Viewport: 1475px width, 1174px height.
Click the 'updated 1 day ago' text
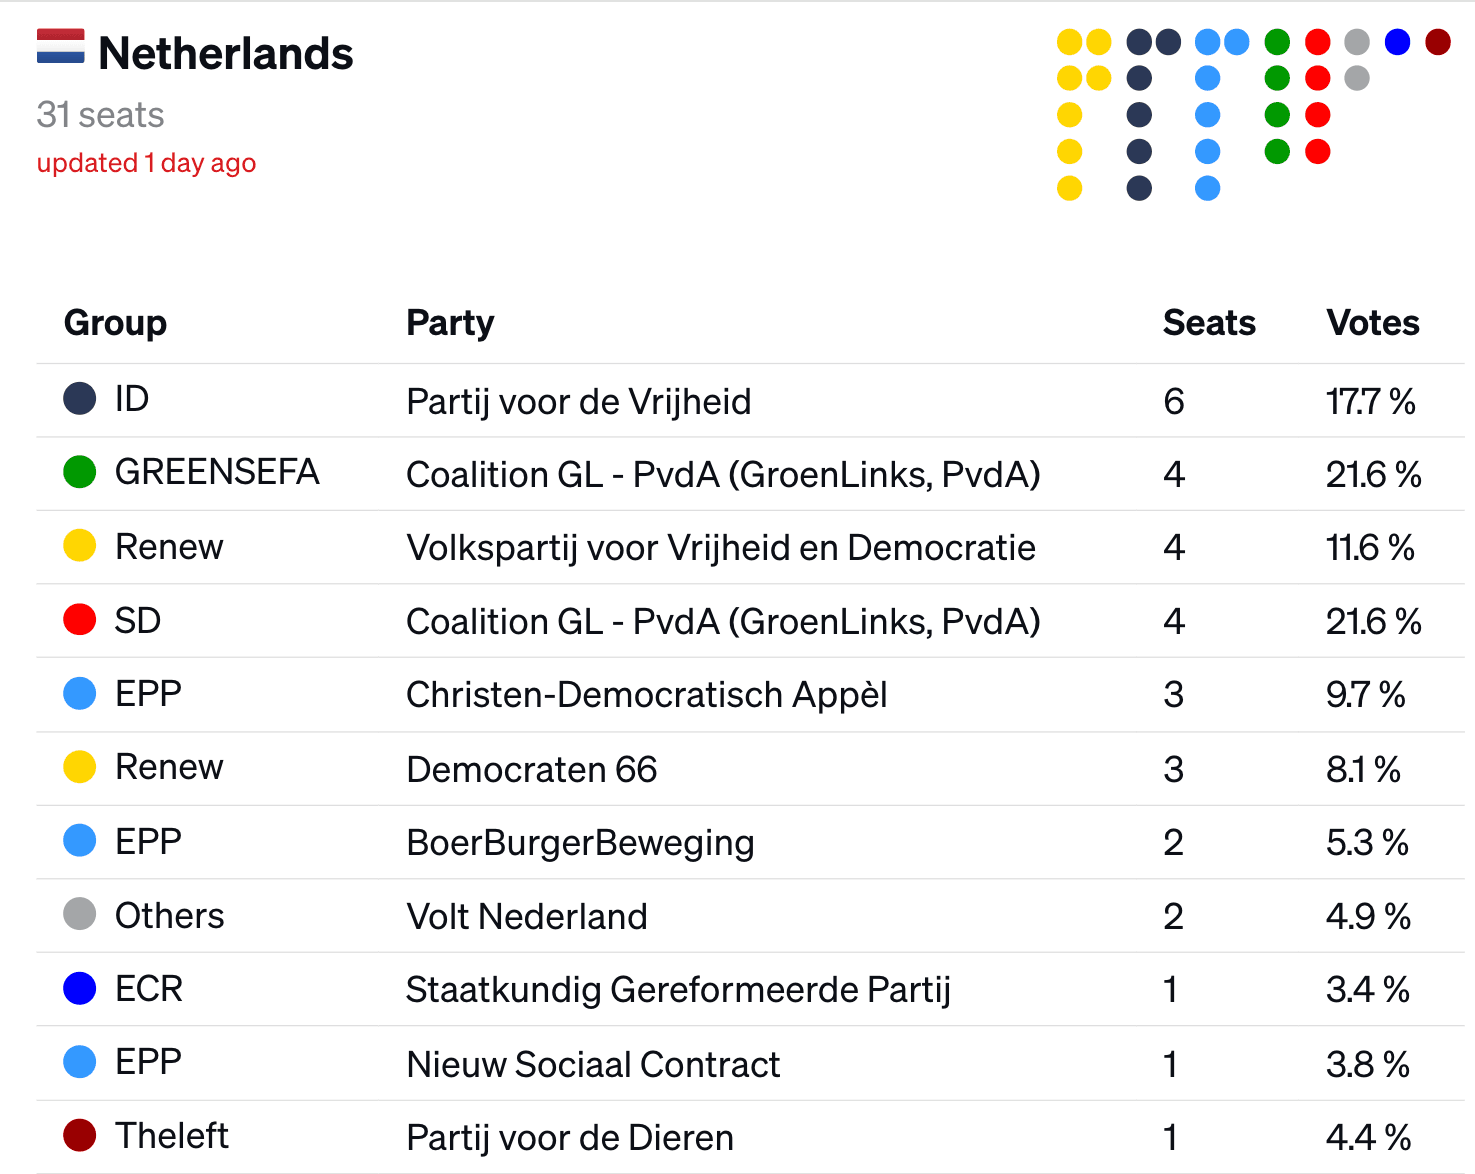pyautogui.click(x=146, y=163)
